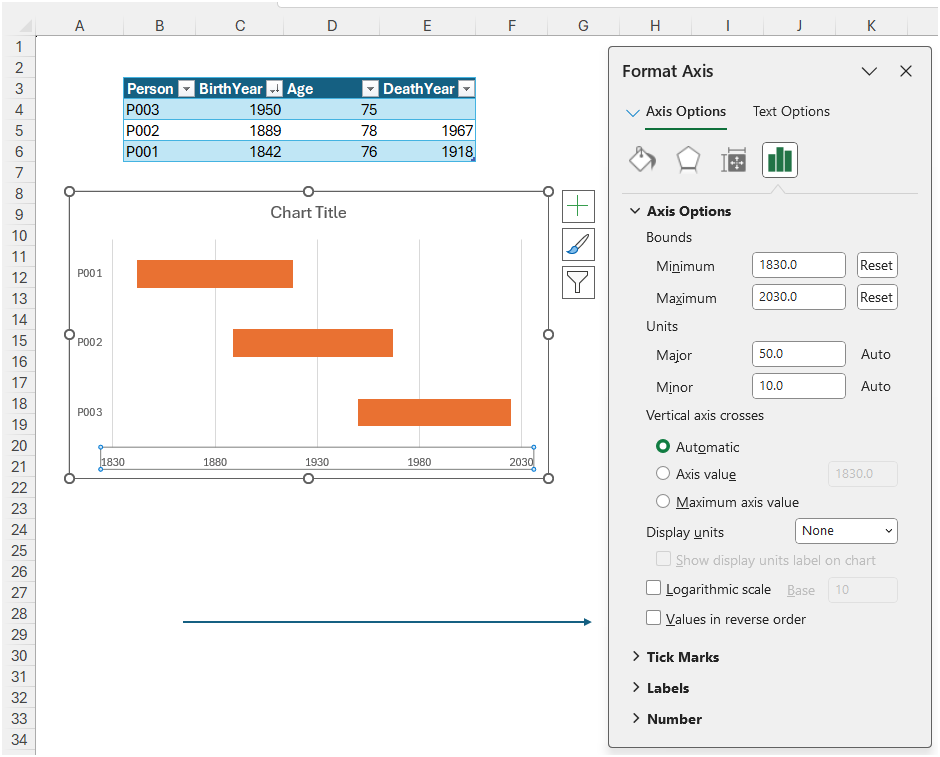Select the cell with DeathYear 1918
The image size is (940, 757).
tap(427, 152)
